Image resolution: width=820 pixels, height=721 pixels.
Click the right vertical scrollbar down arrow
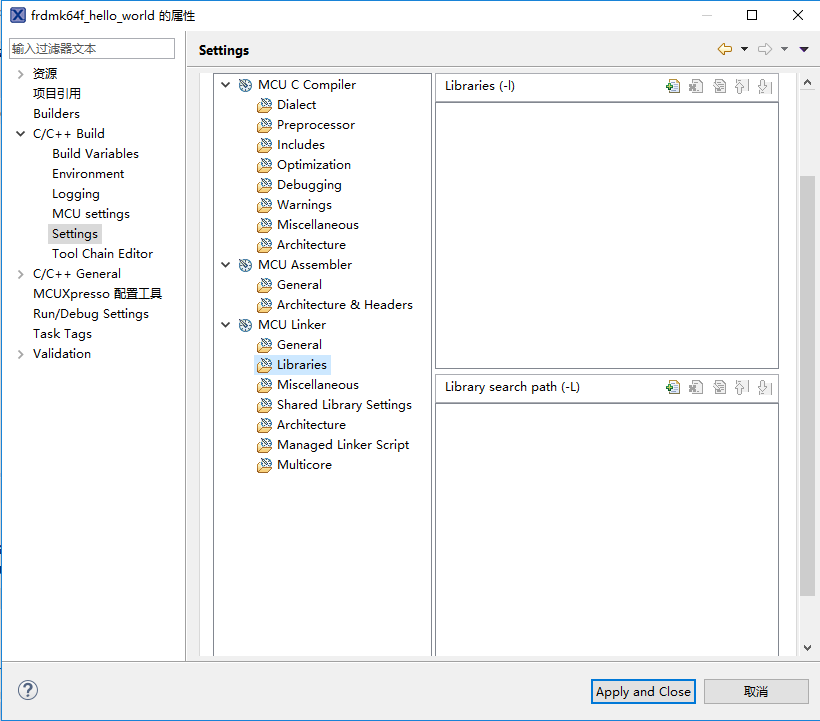point(808,648)
